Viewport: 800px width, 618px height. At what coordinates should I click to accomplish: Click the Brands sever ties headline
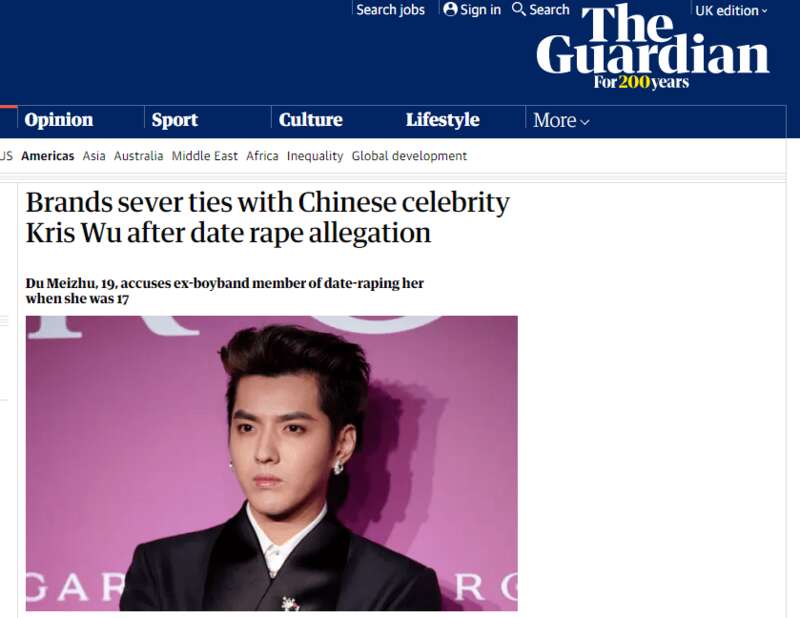pos(267,218)
